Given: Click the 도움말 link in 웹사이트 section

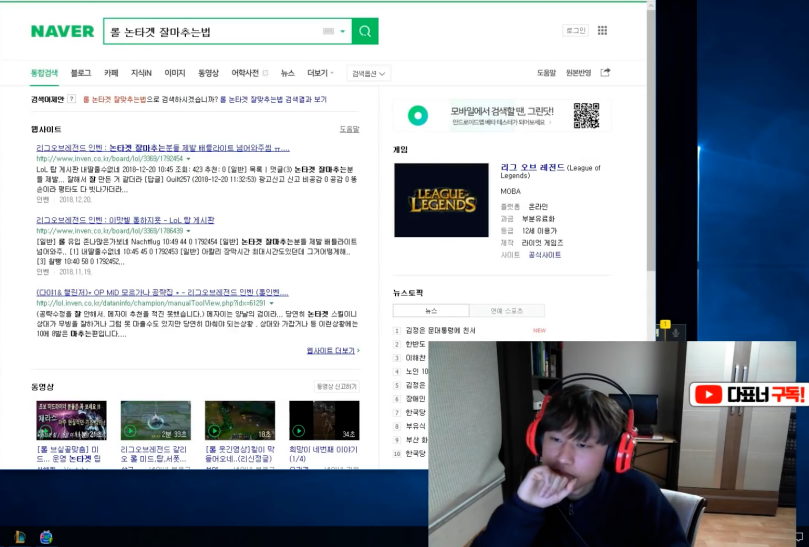Looking at the screenshot, I should coord(349,129).
